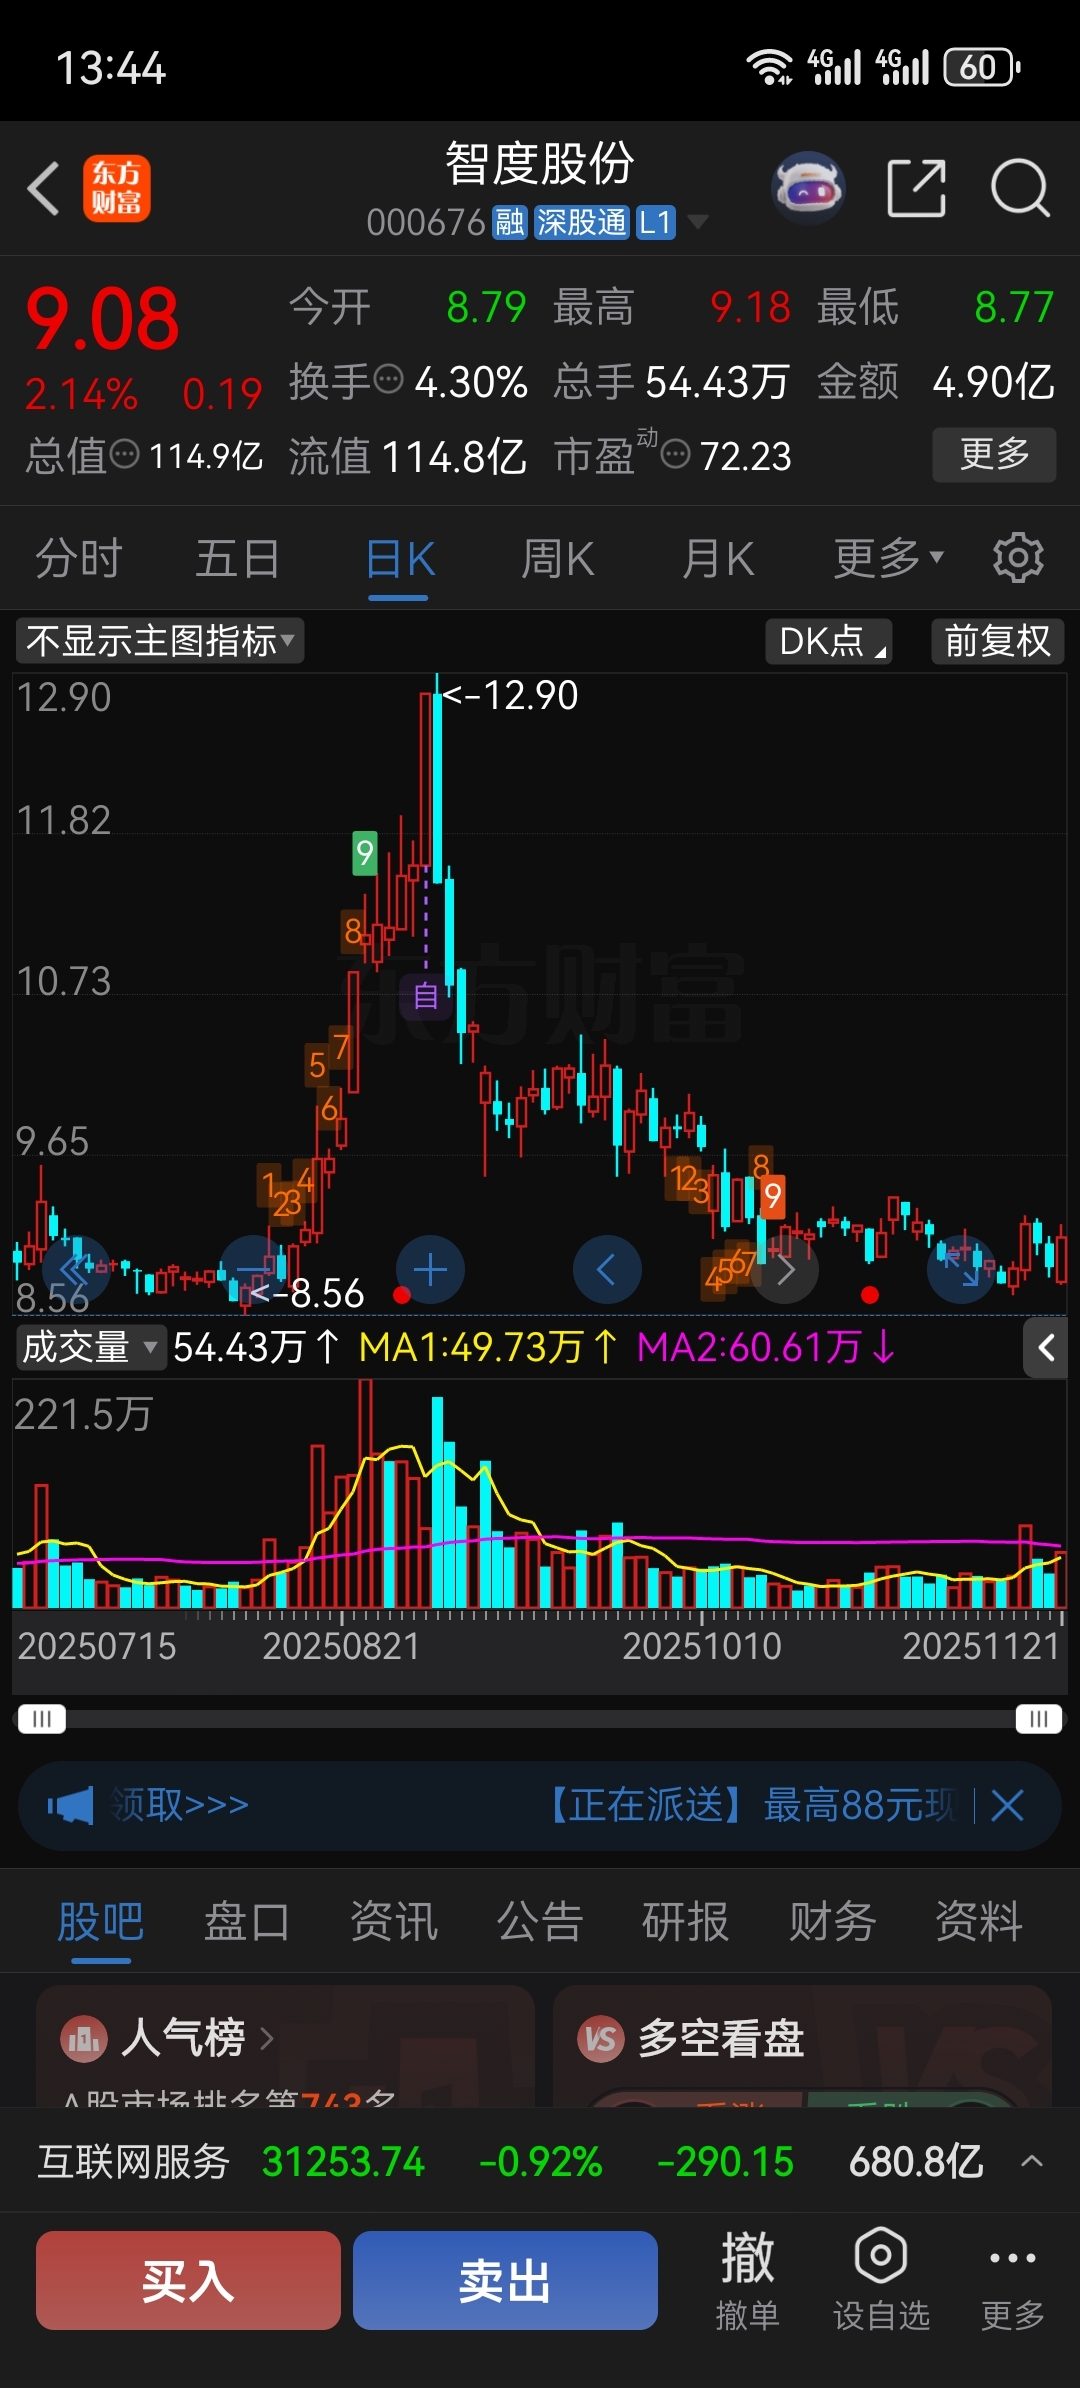1080x2388 pixels.
Task: Zoom in the K-line chart with plus
Action: [x=430, y=1270]
